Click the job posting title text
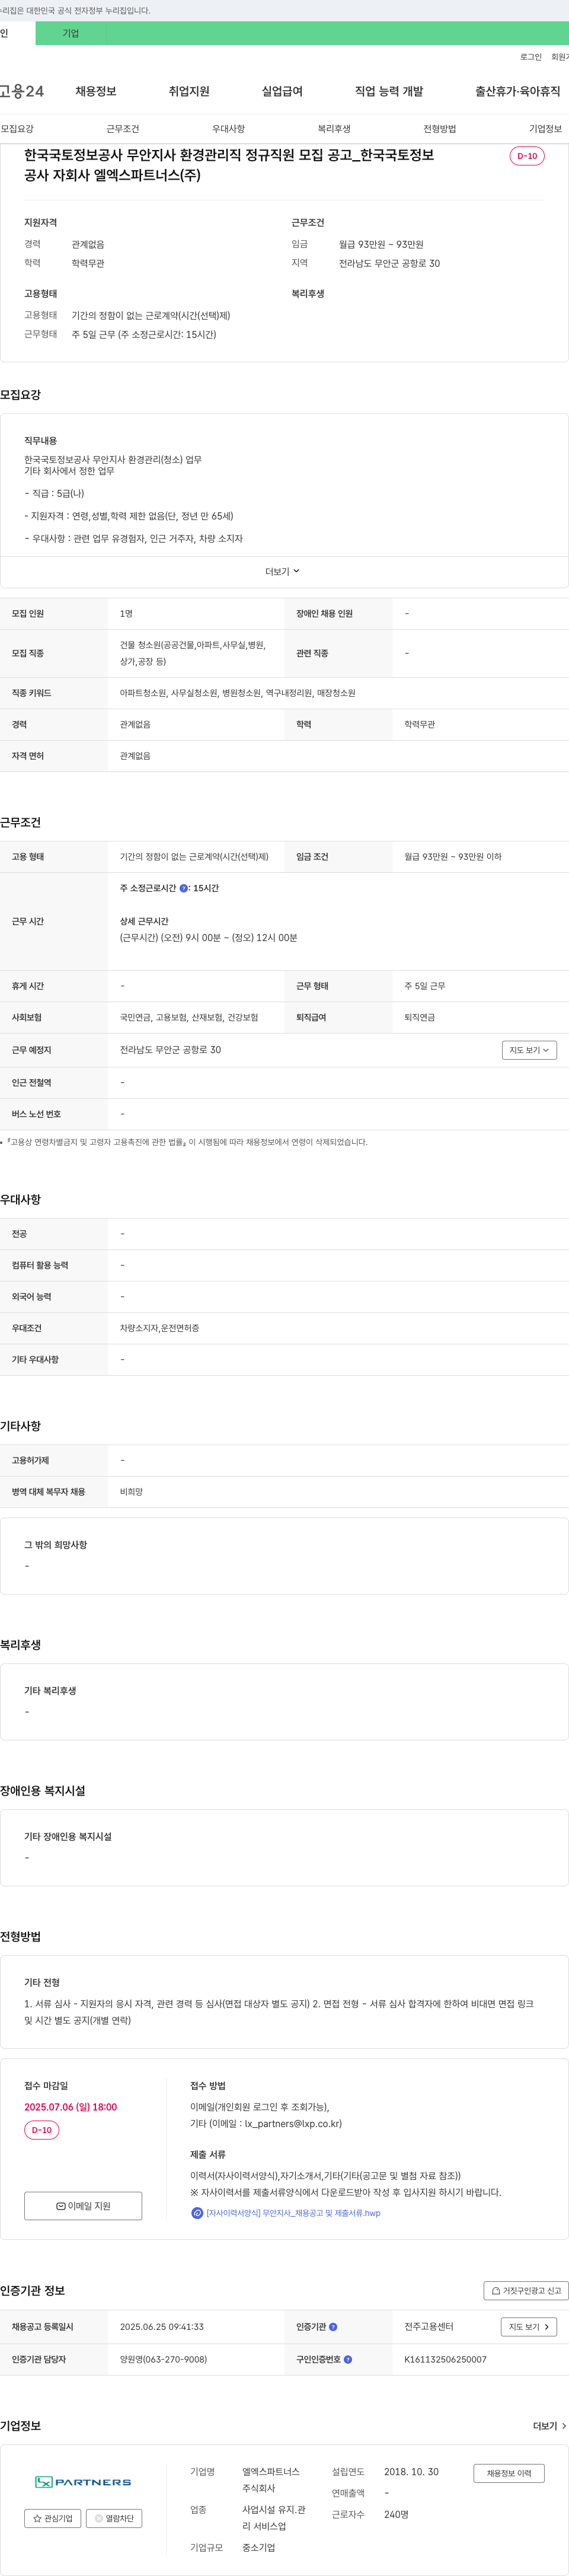 tap(229, 165)
